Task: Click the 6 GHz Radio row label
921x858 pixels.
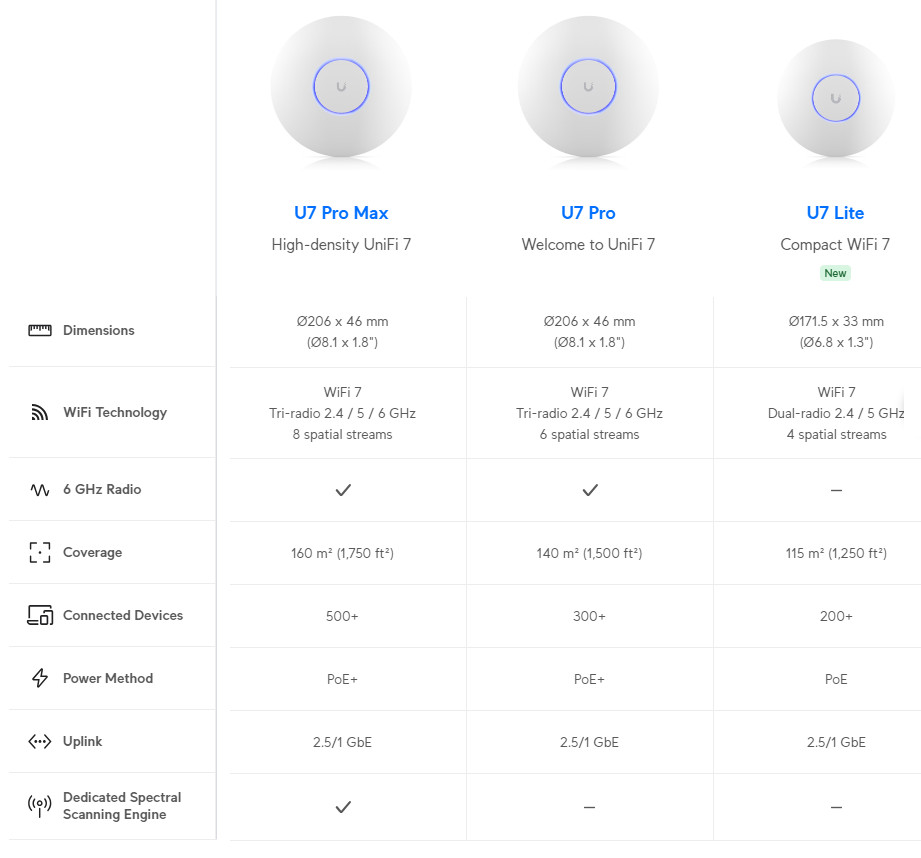Action: [x=102, y=490]
